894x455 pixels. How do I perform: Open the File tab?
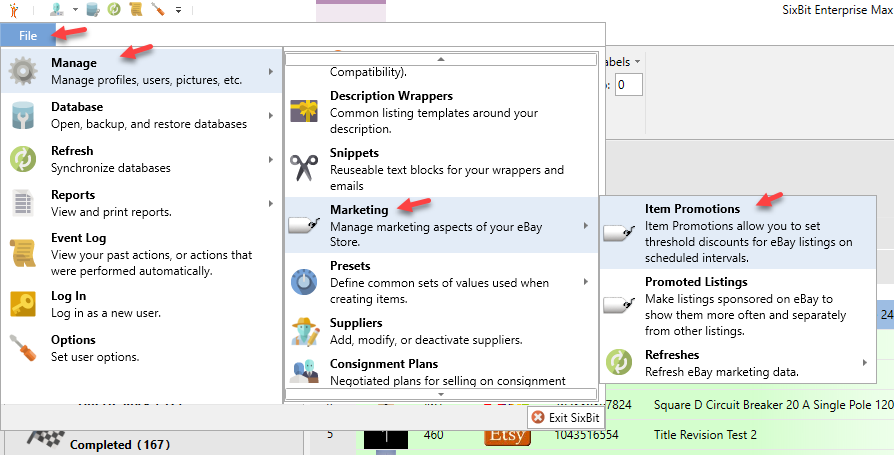pyautogui.click(x=28, y=35)
